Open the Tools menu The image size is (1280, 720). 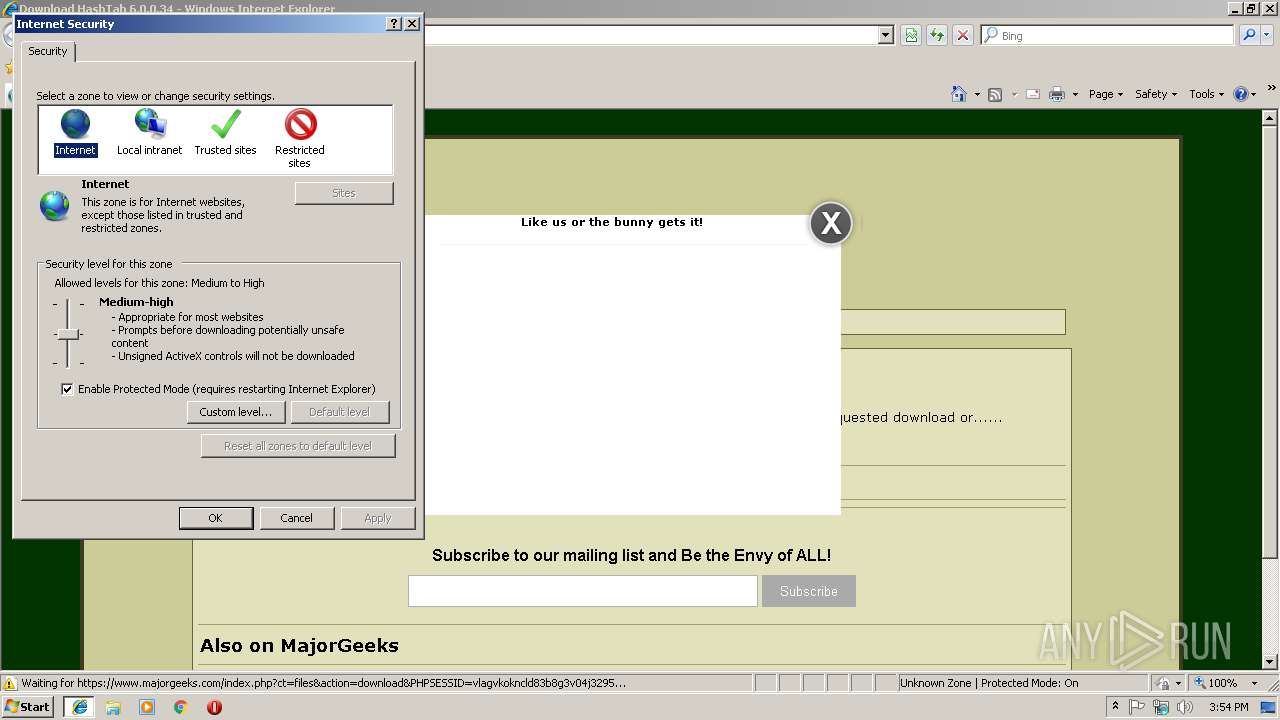click(1206, 94)
